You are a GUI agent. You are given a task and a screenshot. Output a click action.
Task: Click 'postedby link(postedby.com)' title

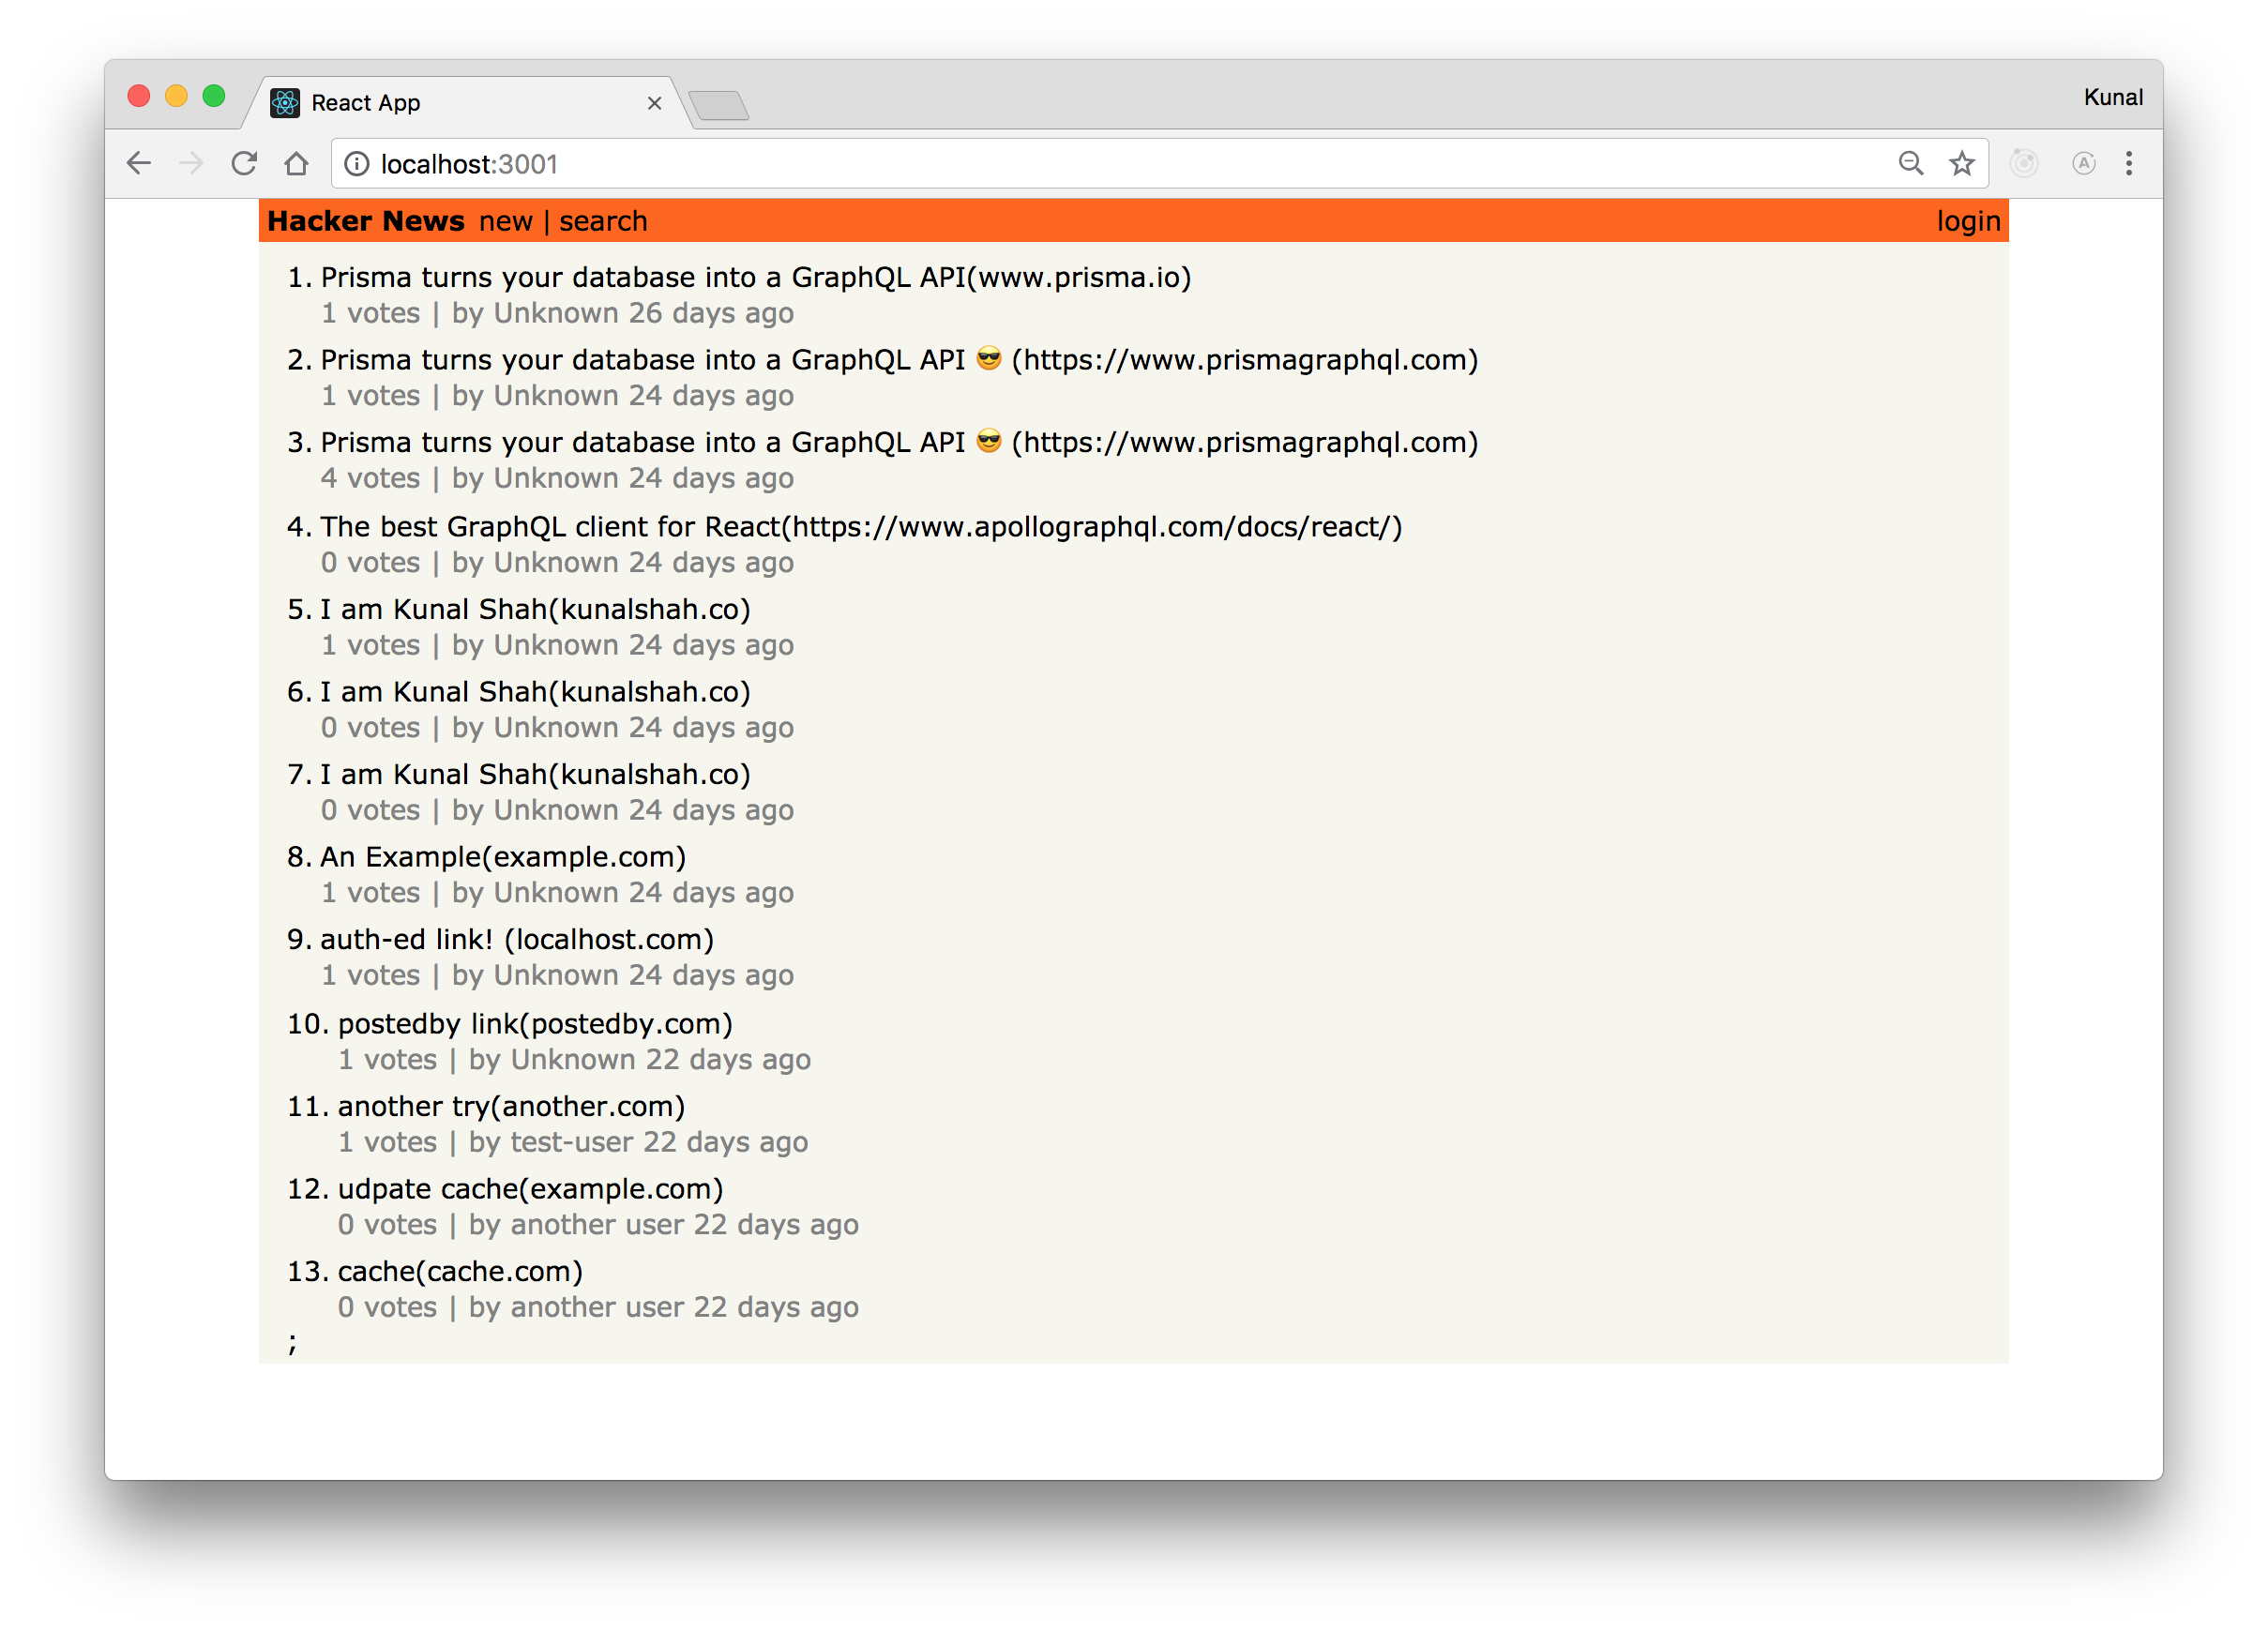535,1024
